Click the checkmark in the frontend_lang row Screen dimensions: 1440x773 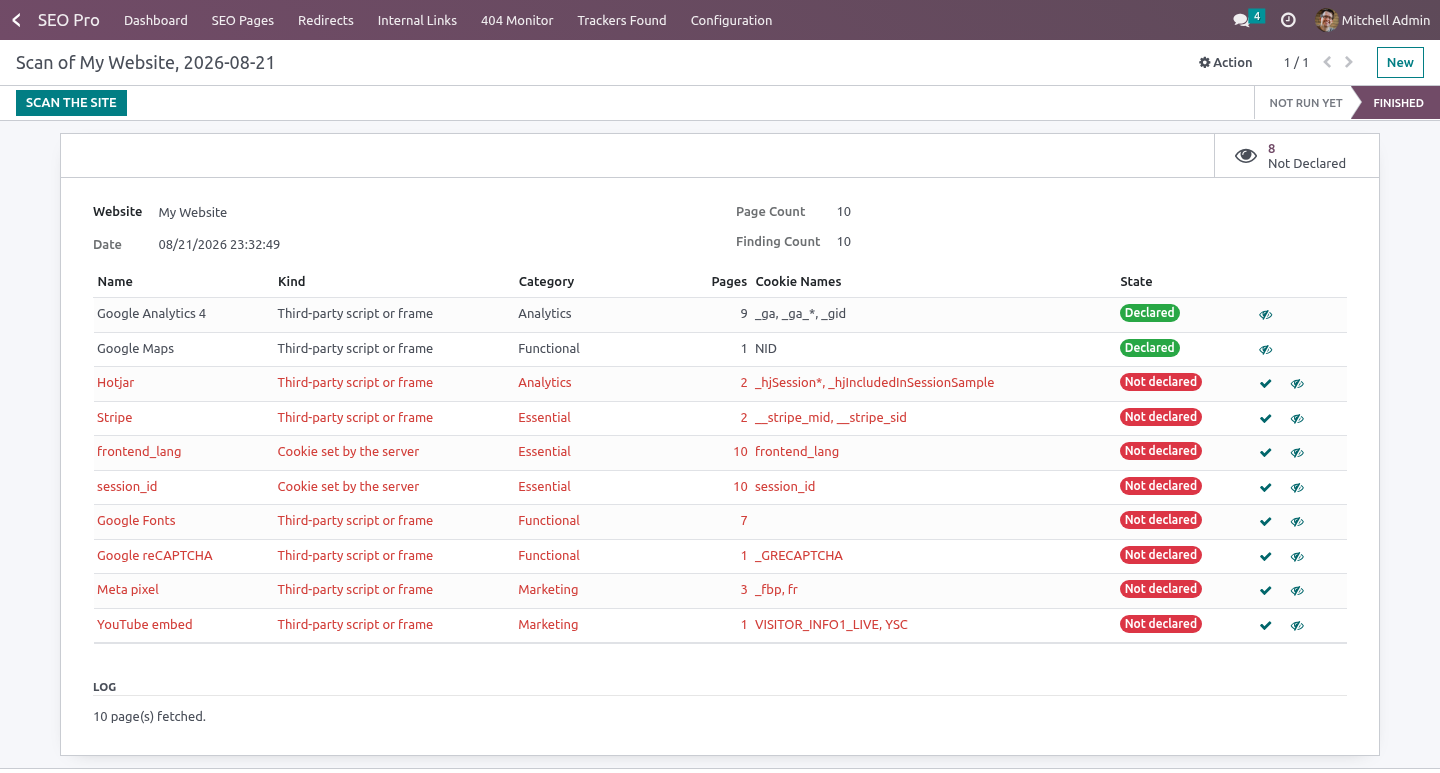tap(1266, 453)
